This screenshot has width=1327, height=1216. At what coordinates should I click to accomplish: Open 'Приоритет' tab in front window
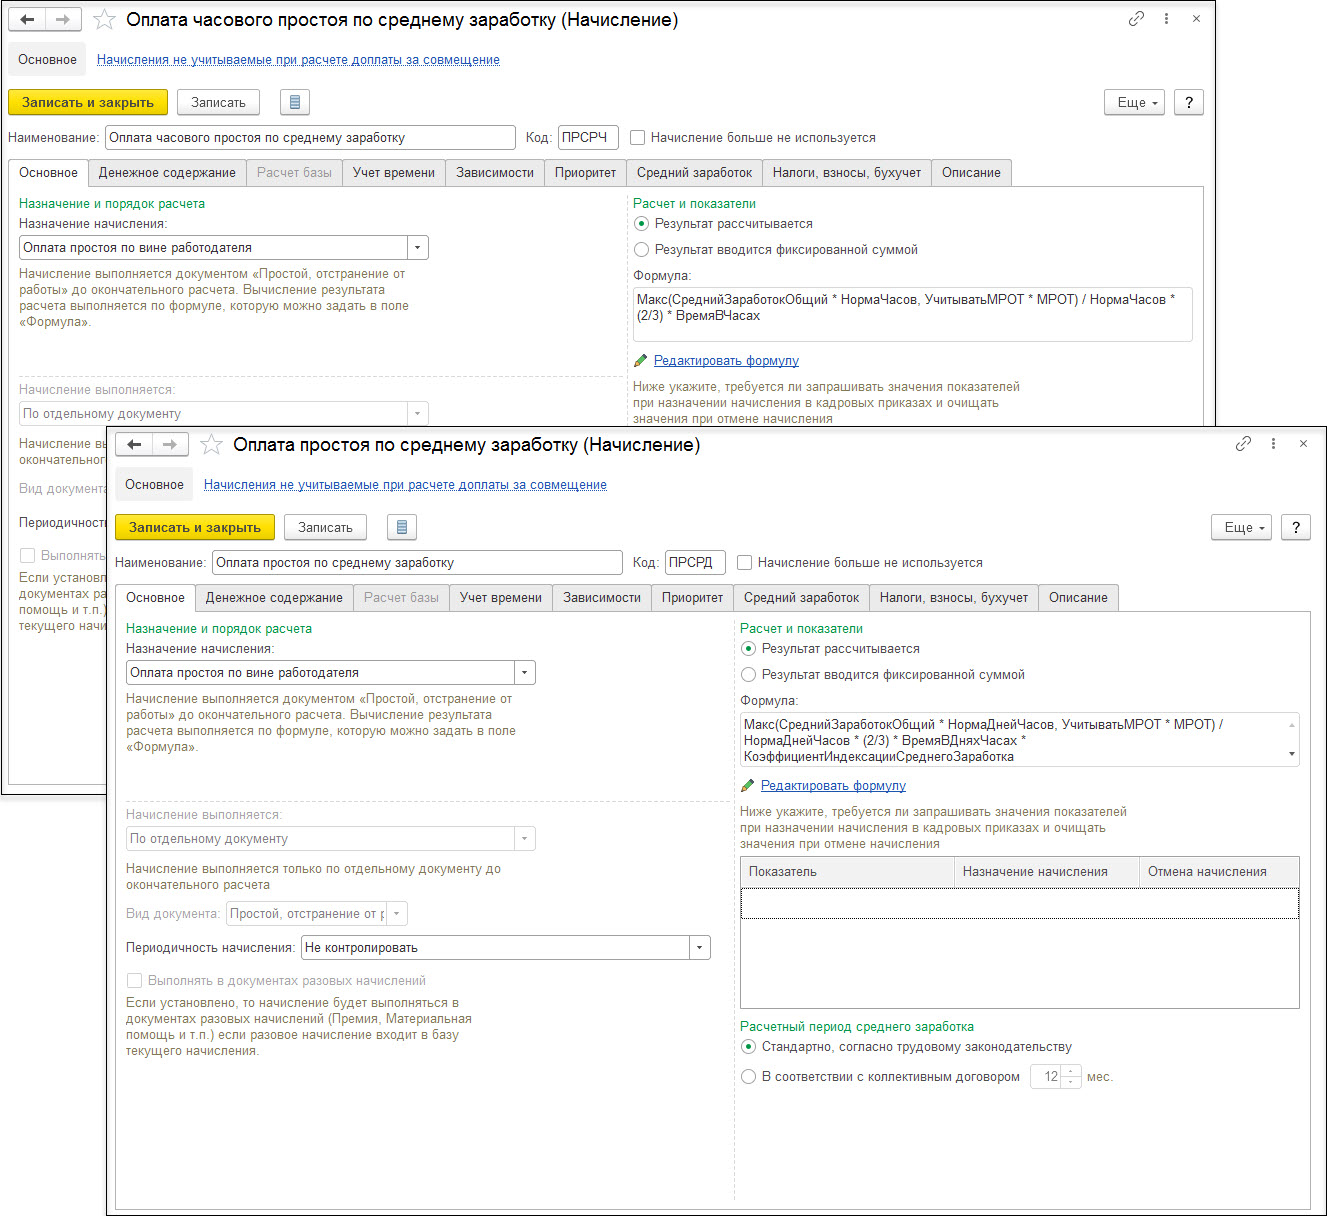(x=692, y=598)
